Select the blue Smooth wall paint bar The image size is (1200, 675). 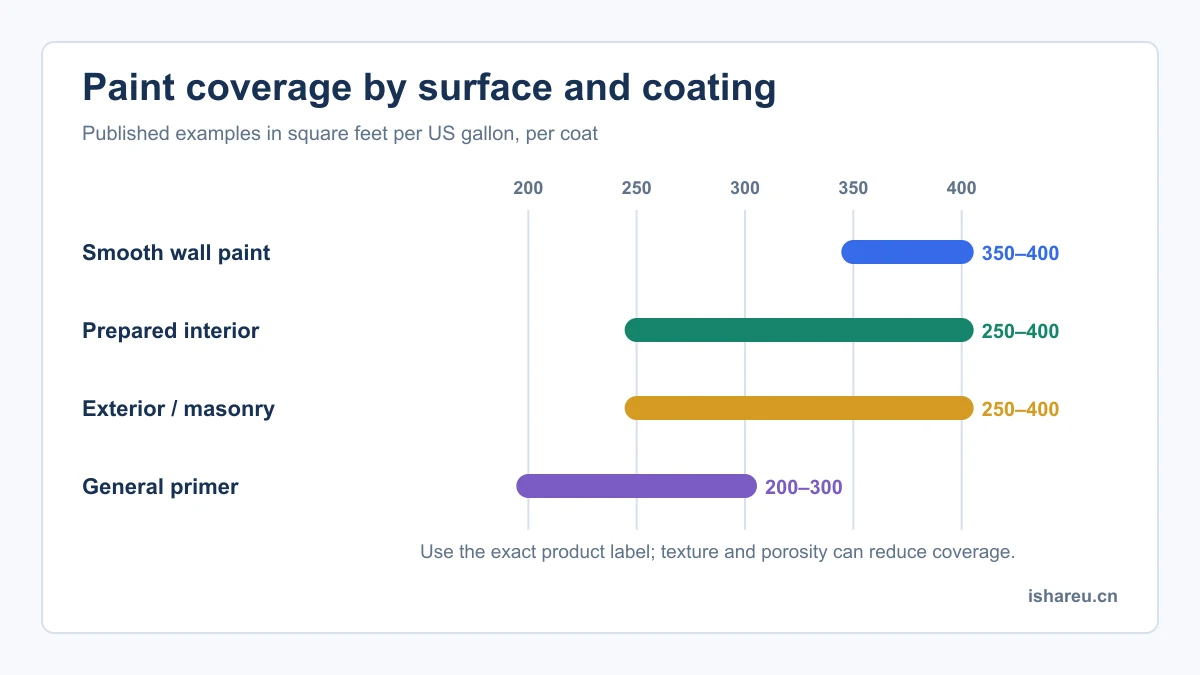[907, 252]
